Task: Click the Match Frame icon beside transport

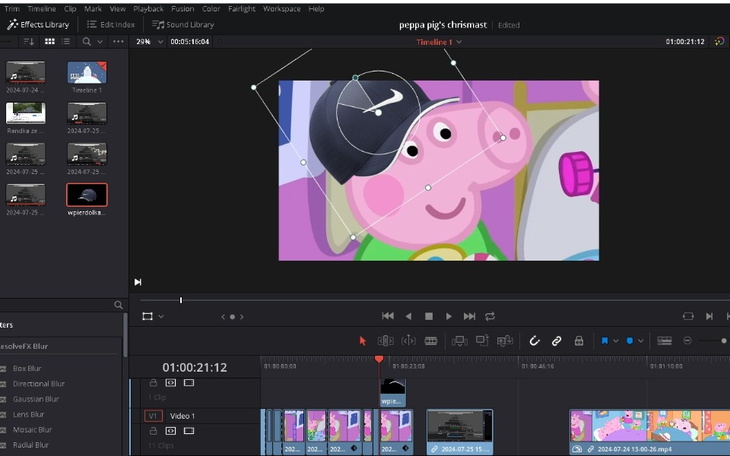Action: click(688, 316)
